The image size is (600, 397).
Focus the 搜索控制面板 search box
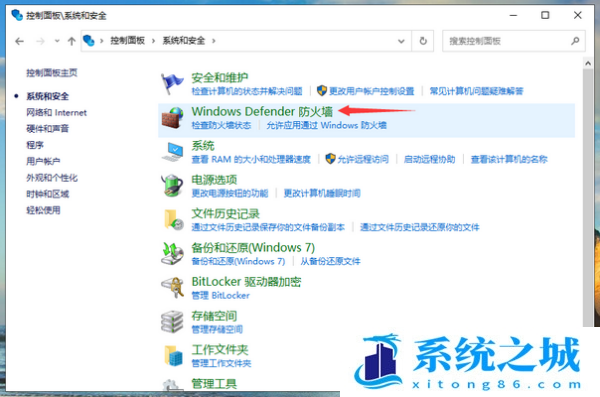point(514,41)
